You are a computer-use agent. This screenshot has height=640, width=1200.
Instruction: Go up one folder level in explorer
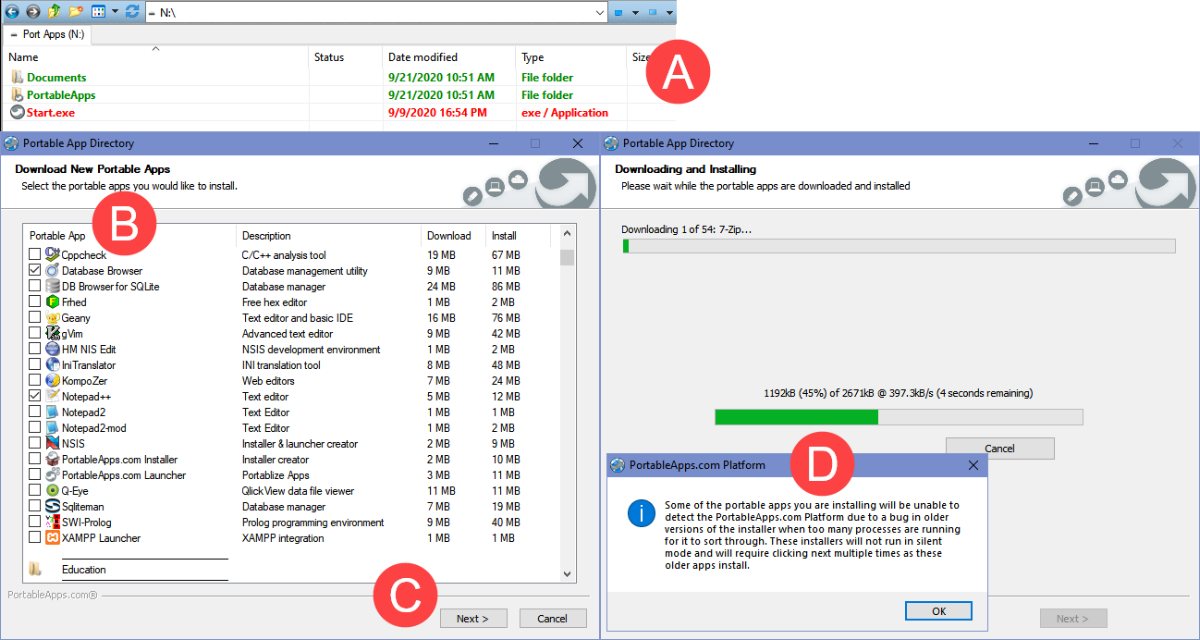pos(54,12)
